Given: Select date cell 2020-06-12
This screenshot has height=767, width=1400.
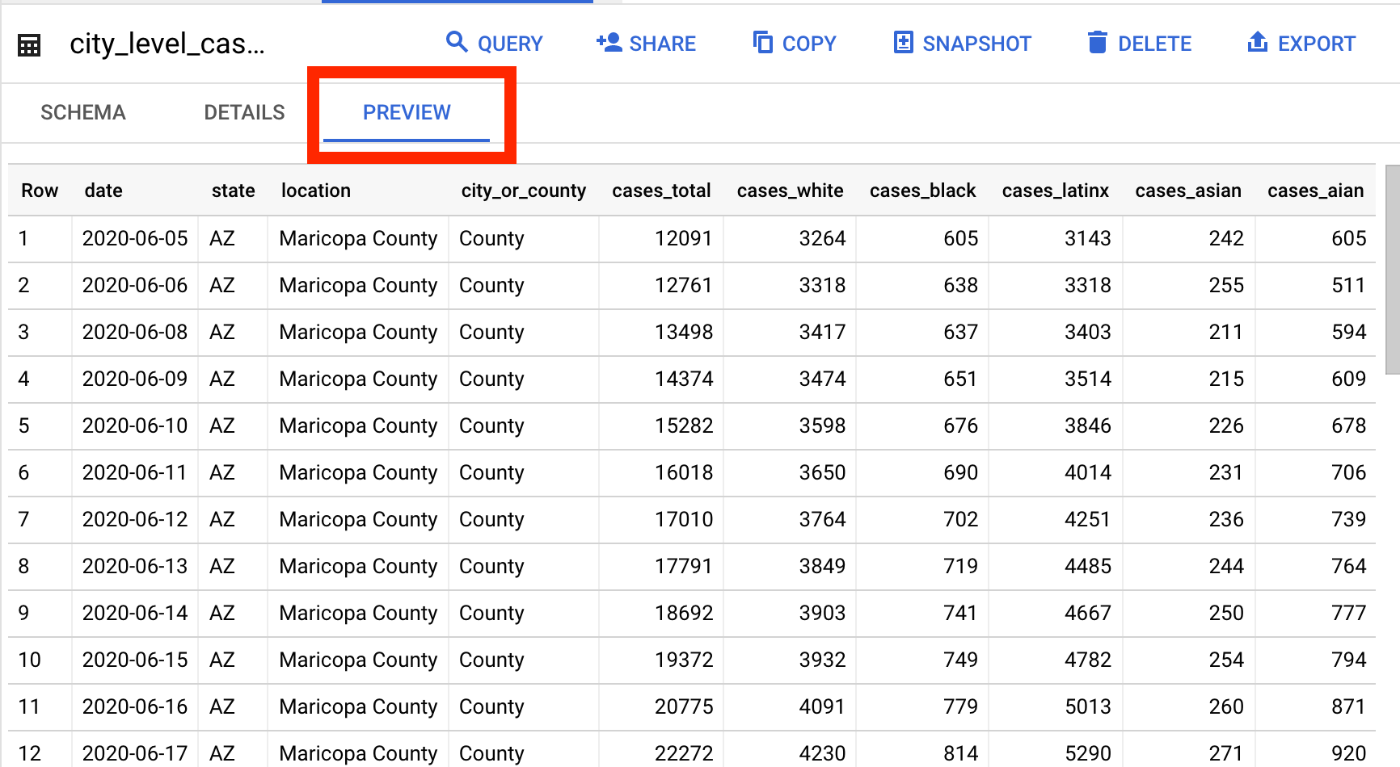Looking at the screenshot, I should 134,519.
